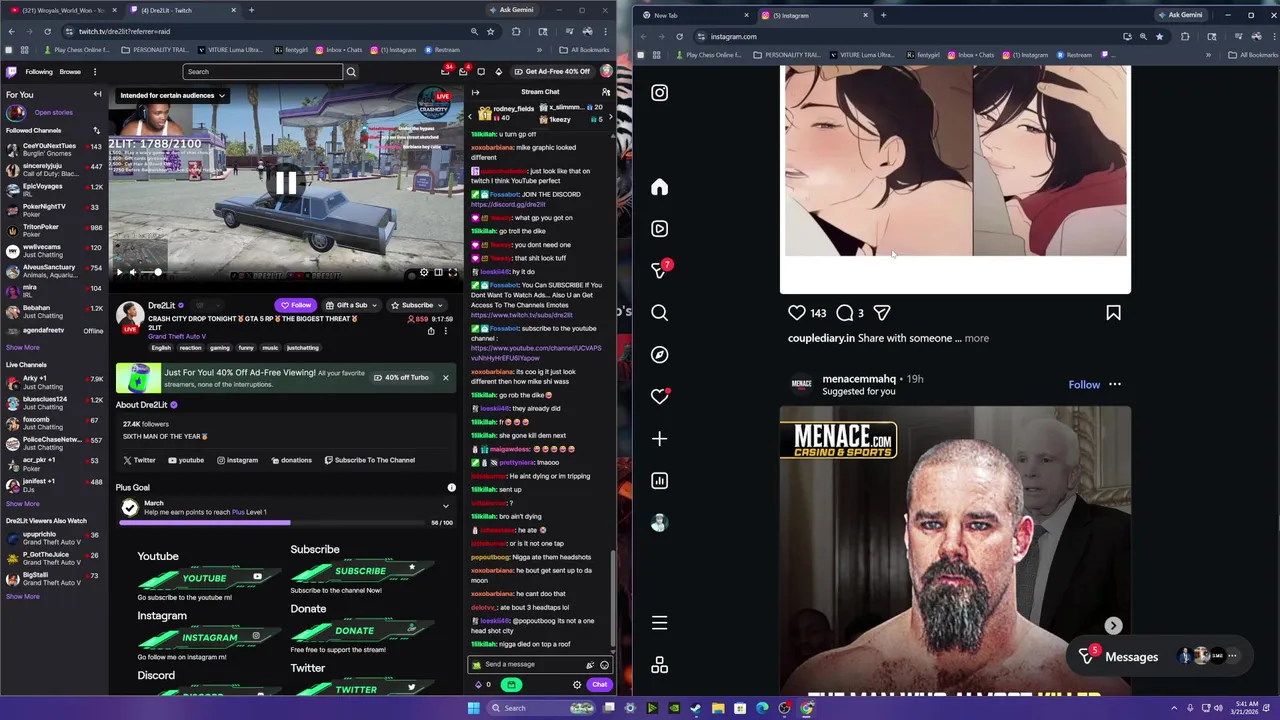The image size is (1280, 720).
Task: Save the couplediary.in post with bookmark
Action: 1113,313
